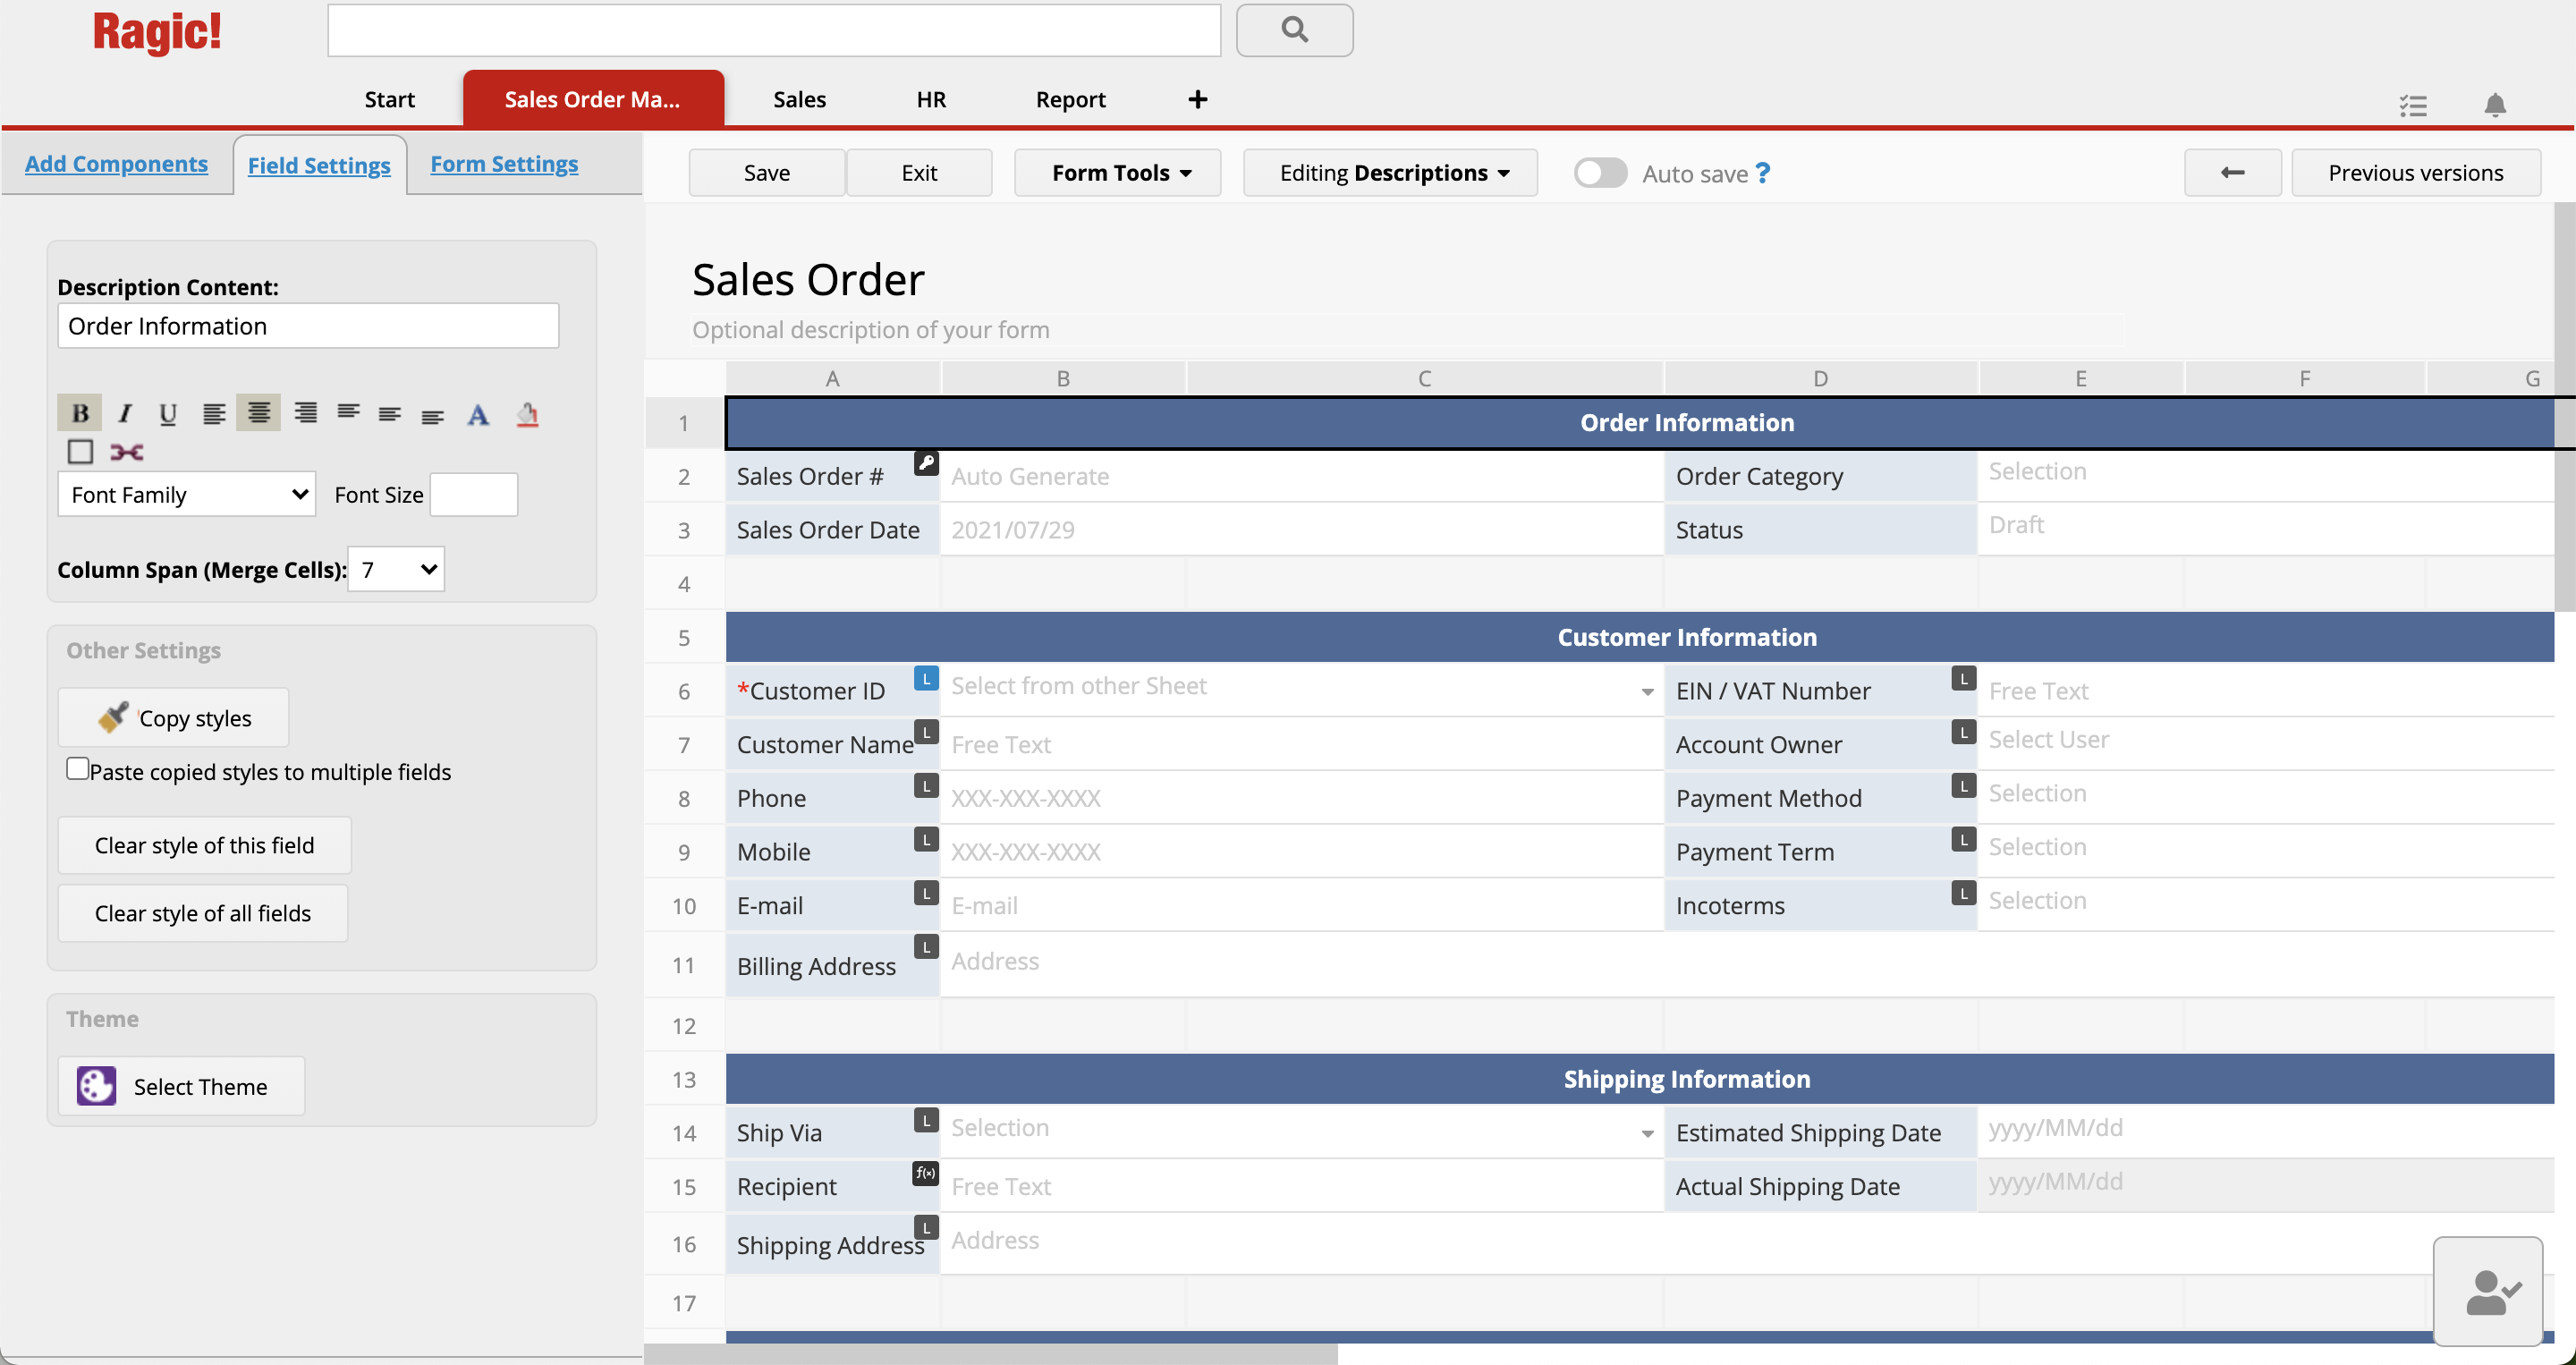
Task: Apply italic formatting in Description toolbar
Action: [124, 412]
